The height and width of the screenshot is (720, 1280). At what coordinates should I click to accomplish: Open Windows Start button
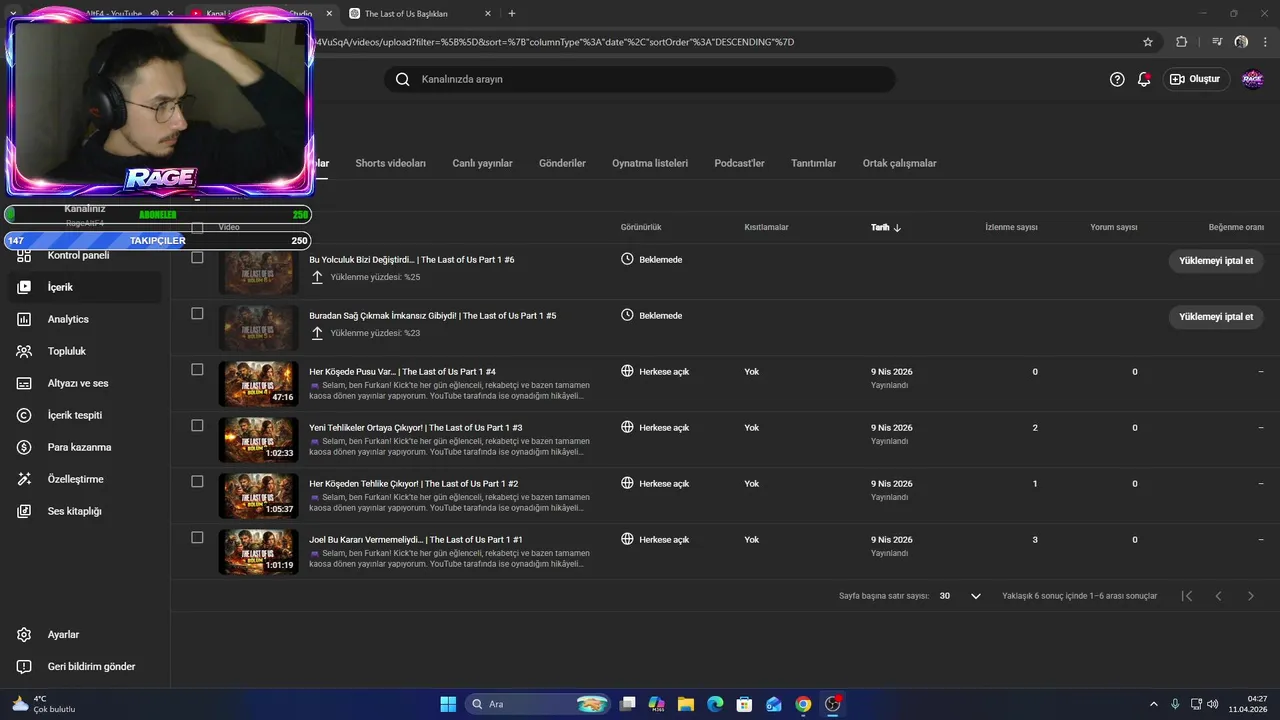(448, 704)
